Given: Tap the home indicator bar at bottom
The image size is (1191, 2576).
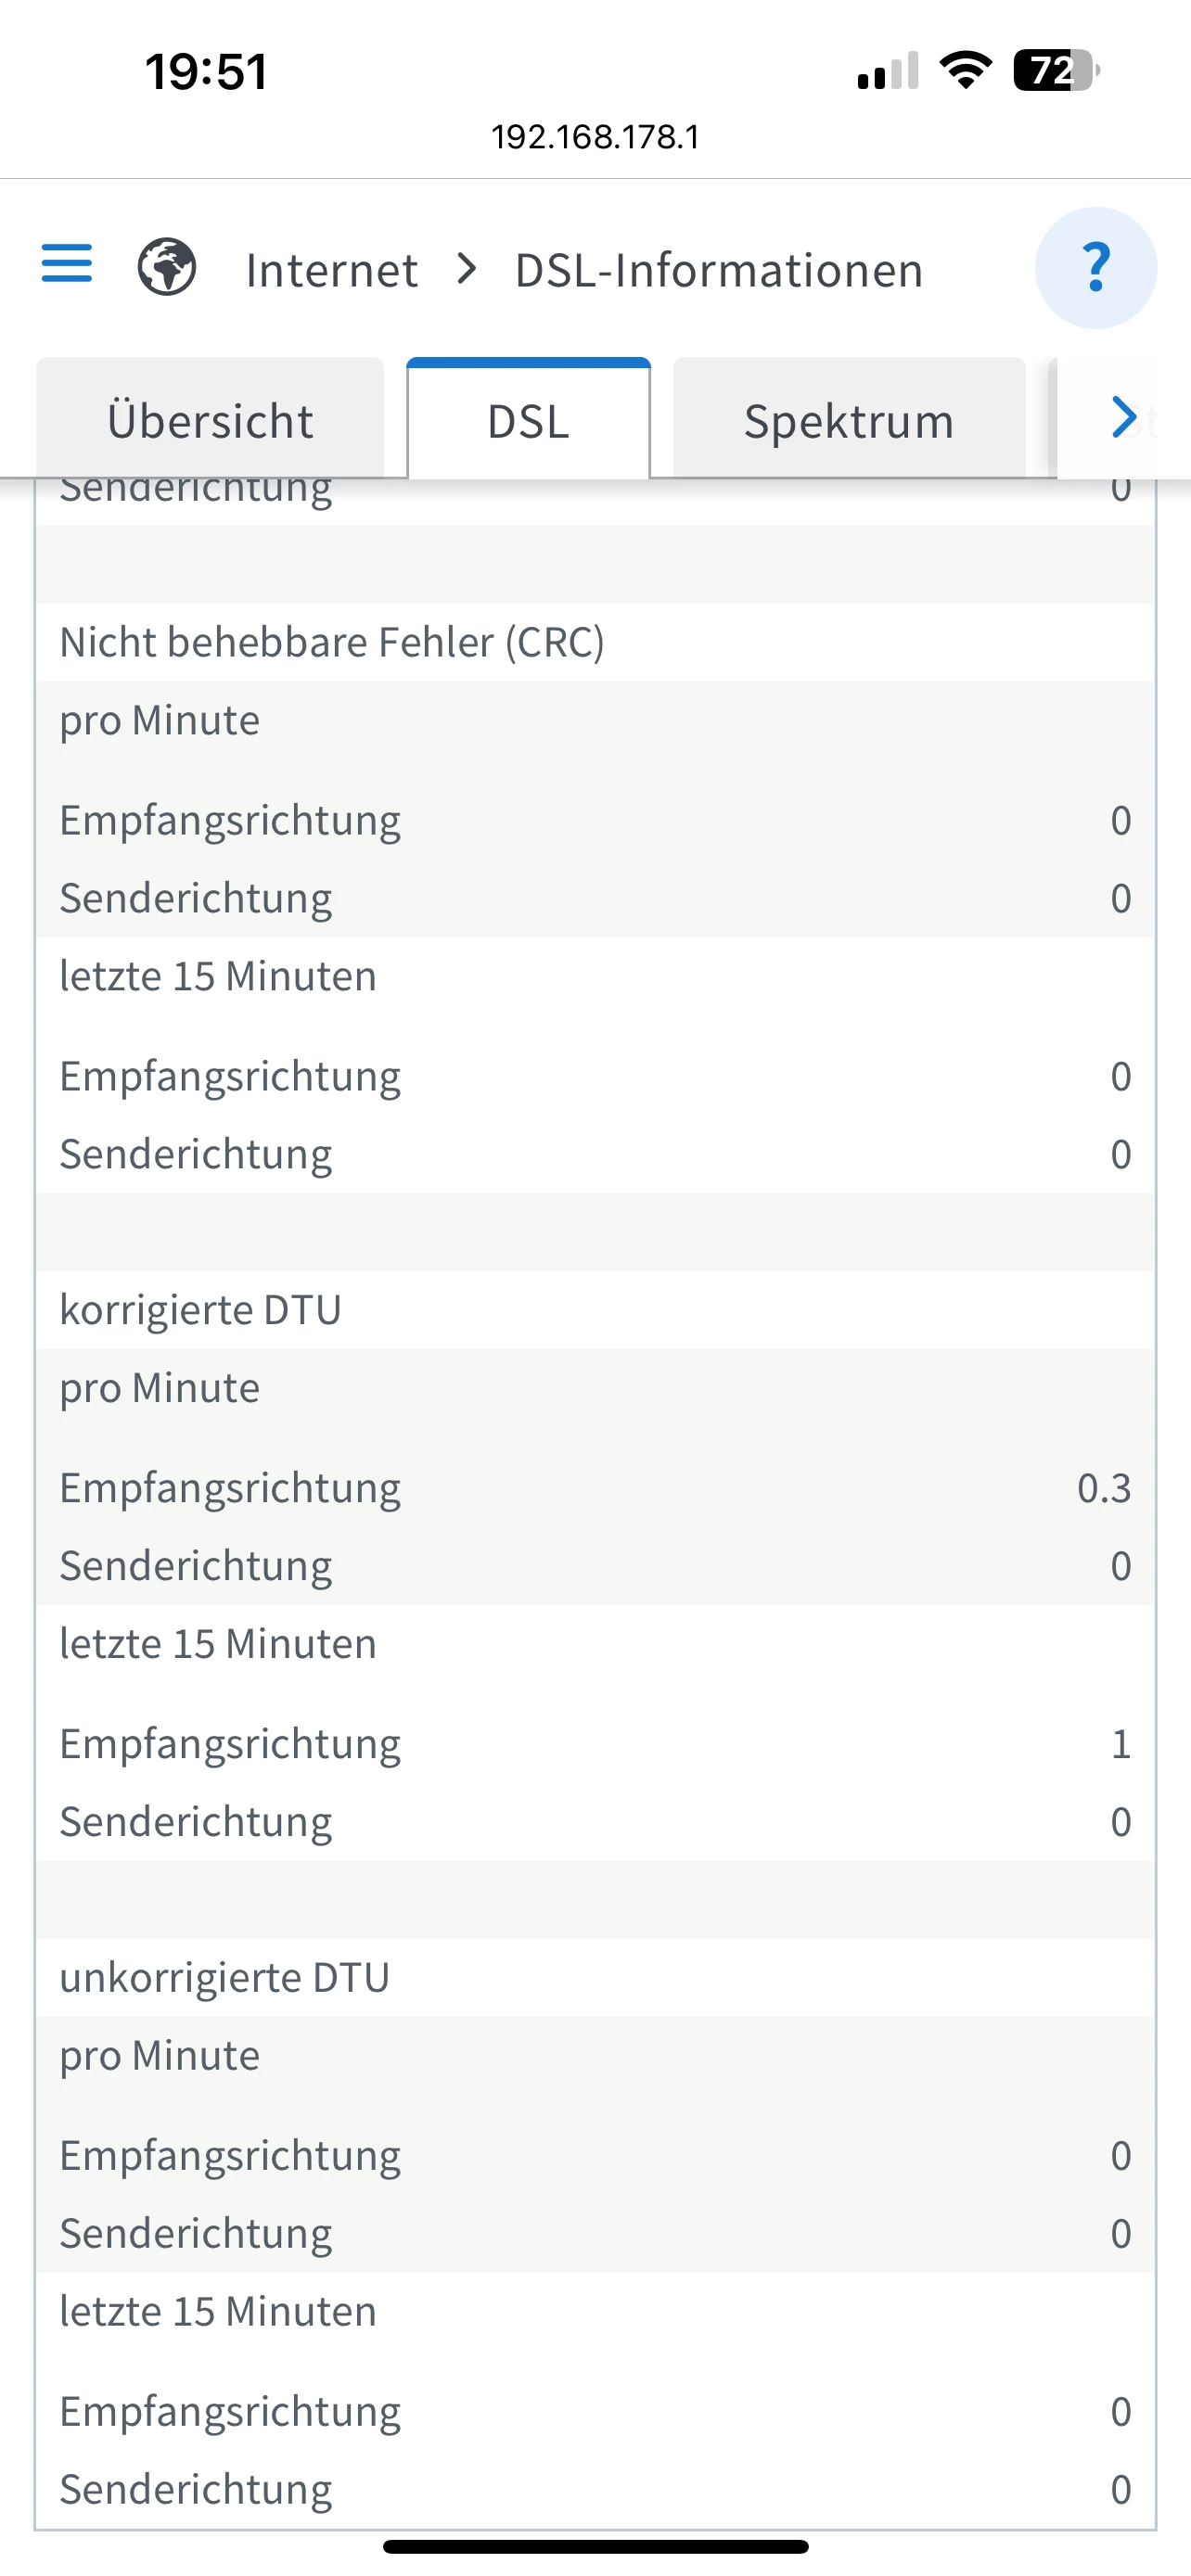Looking at the screenshot, I should (x=595, y=2546).
